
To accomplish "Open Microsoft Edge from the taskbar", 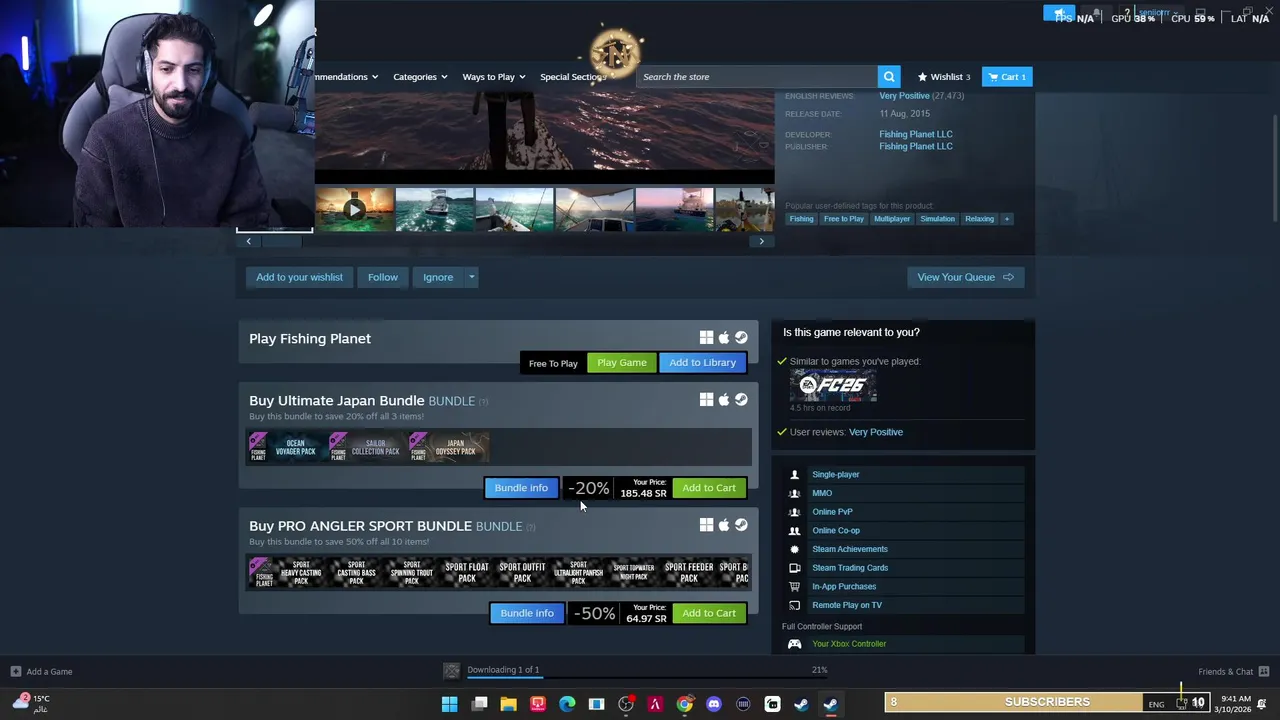I will pyautogui.click(x=567, y=704).
